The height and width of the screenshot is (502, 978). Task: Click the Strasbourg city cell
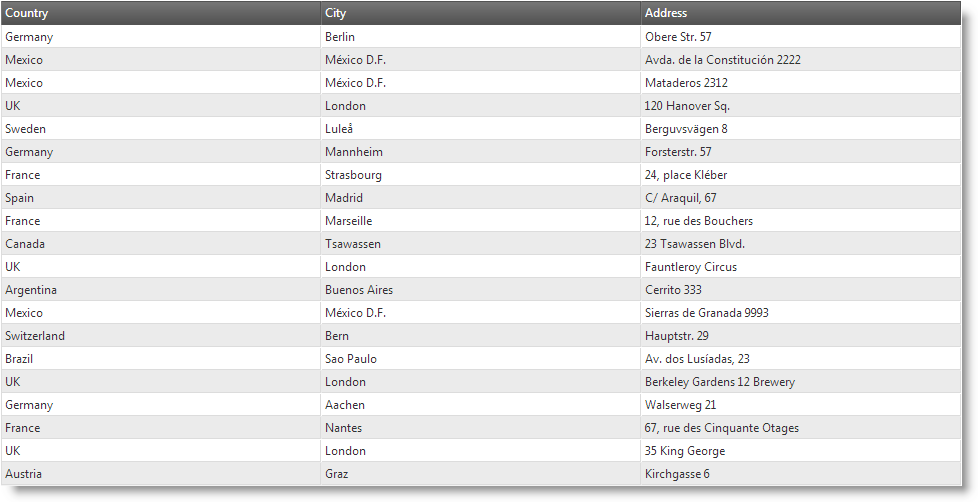(x=353, y=175)
